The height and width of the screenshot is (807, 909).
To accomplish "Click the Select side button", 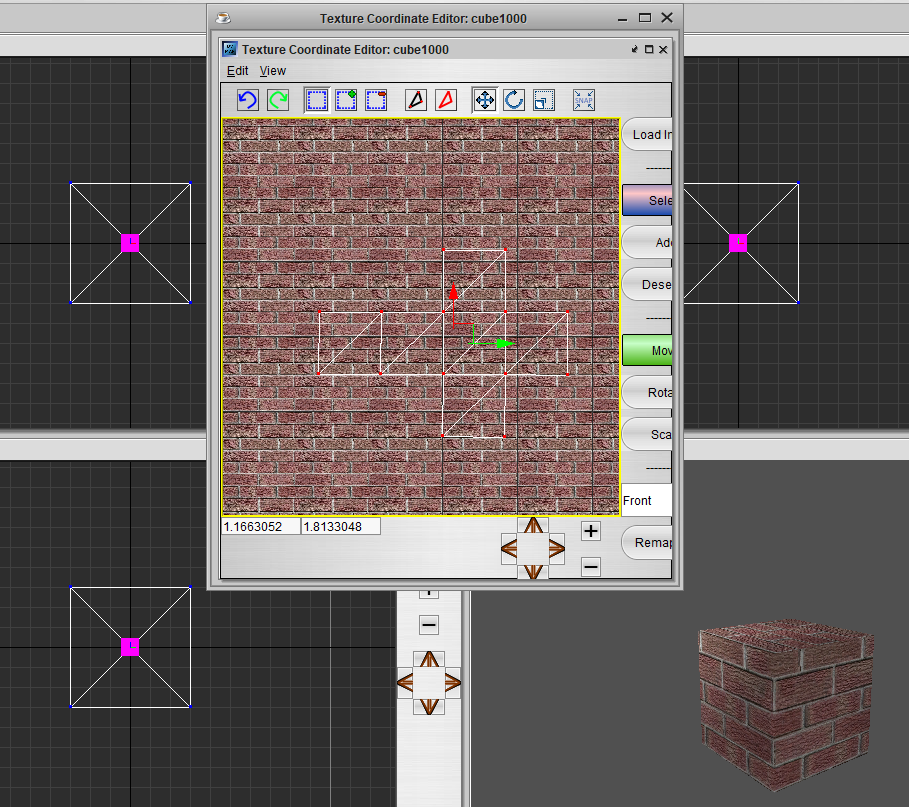I will (x=647, y=201).
